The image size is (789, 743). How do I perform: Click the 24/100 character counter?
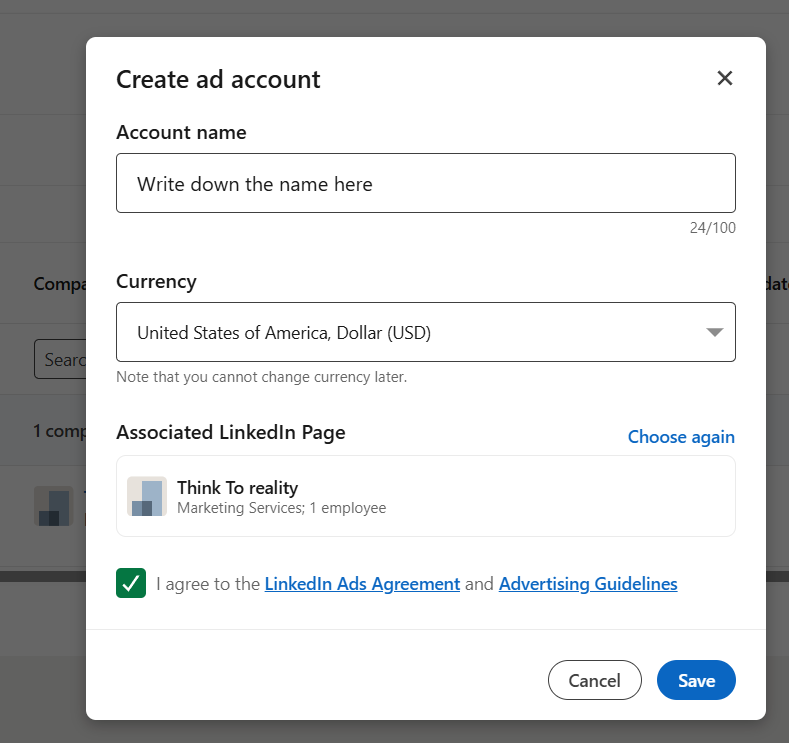(x=712, y=228)
